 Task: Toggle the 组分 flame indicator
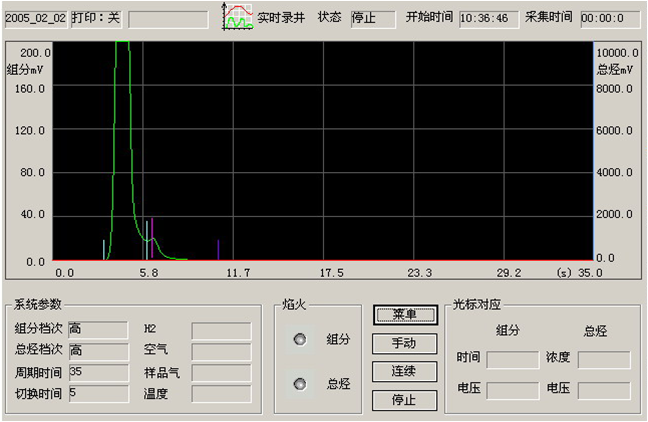pos(300,339)
